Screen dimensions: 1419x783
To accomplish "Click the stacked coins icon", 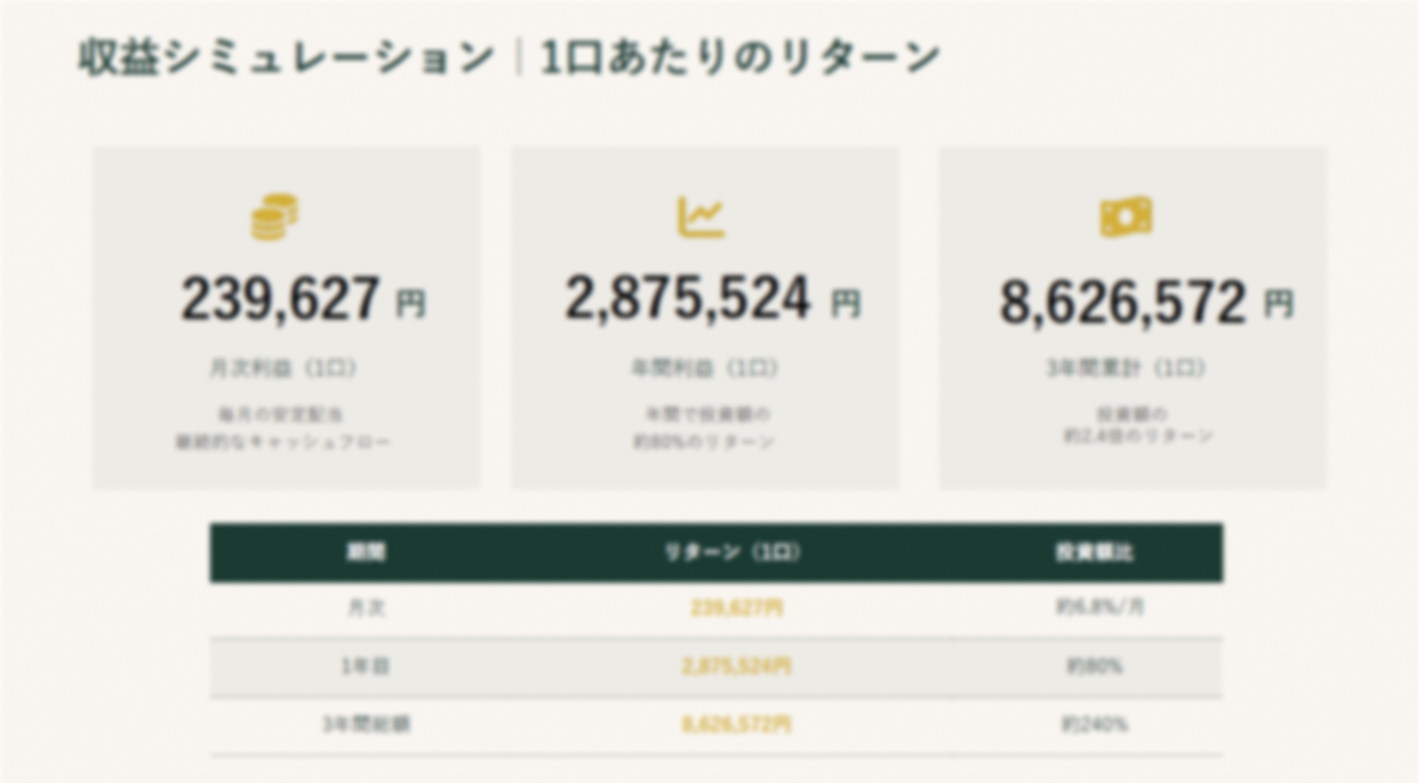I will [x=275, y=217].
